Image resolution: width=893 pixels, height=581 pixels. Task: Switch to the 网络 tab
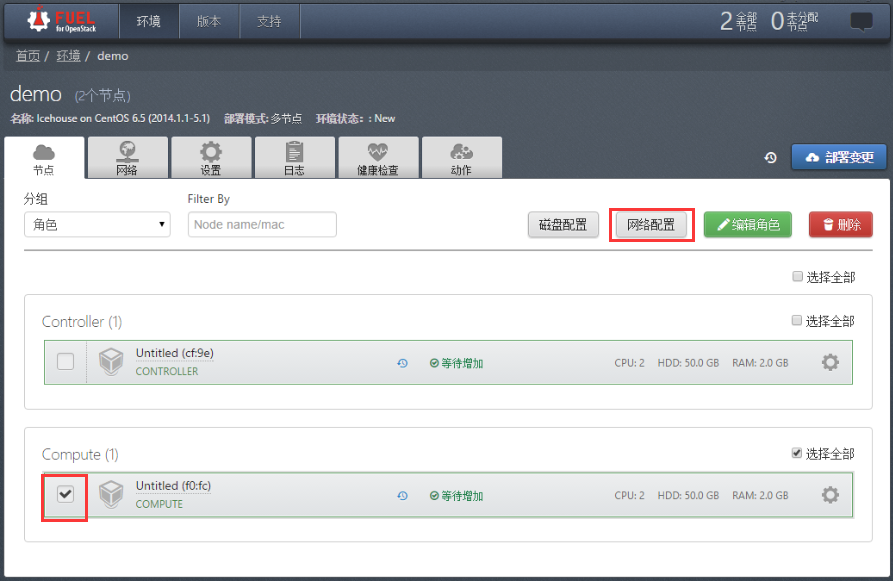click(128, 158)
